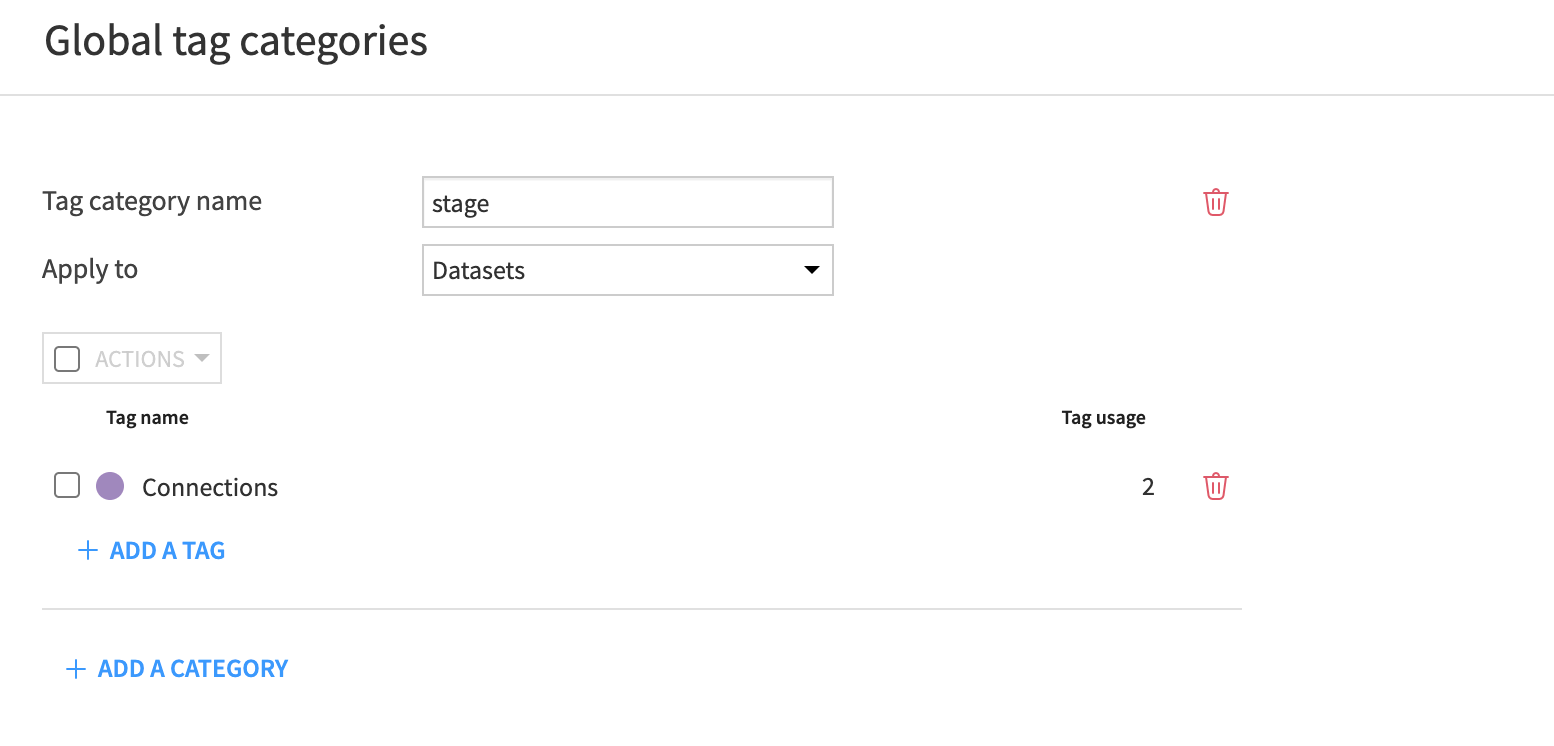Click the plus icon beside ADD A CATEGORY
Image resolution: width=1554 pixels, height=746 pixels.
point(76,668)
